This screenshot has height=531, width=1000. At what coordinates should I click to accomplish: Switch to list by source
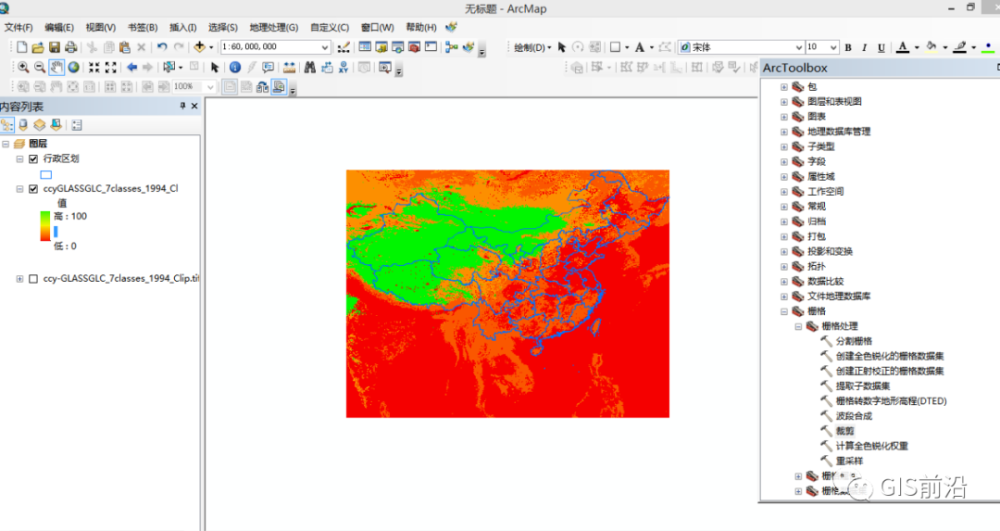click(x=23, y=125)
